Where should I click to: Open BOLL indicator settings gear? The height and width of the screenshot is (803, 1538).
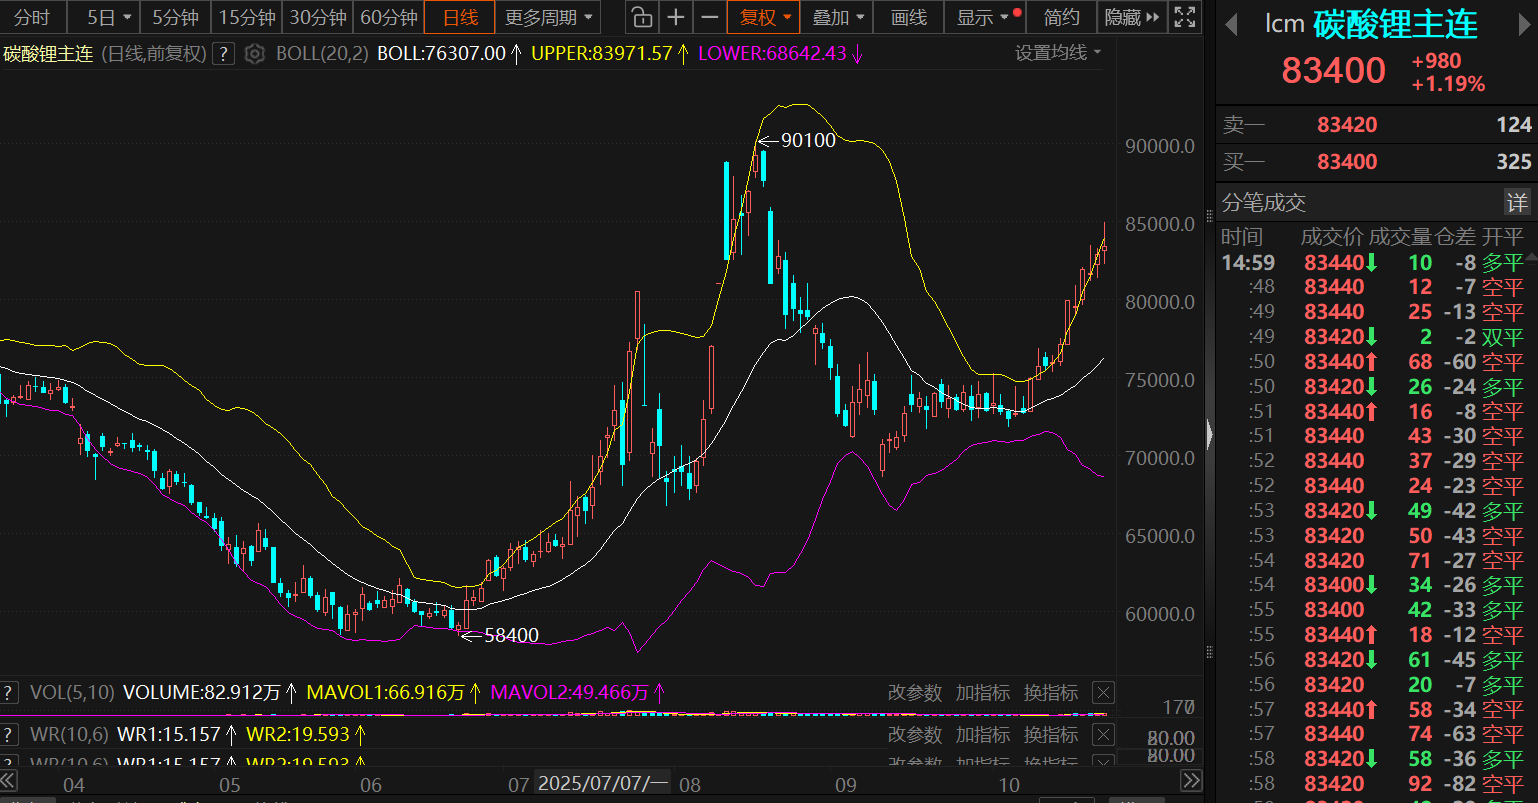coord(255,54)
